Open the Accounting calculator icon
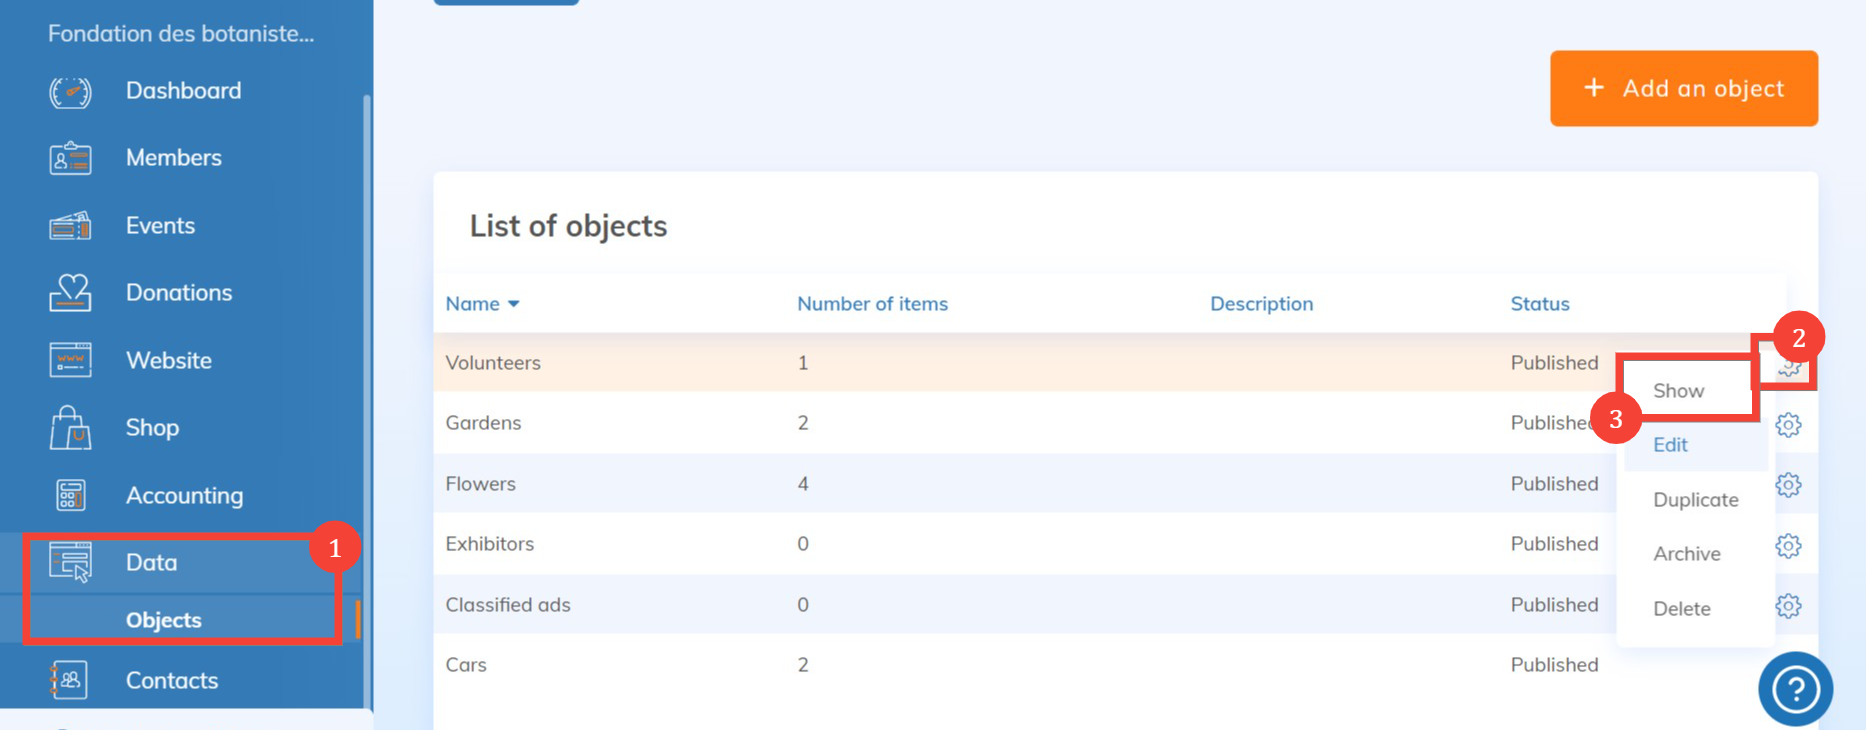 tap(70, 495)
